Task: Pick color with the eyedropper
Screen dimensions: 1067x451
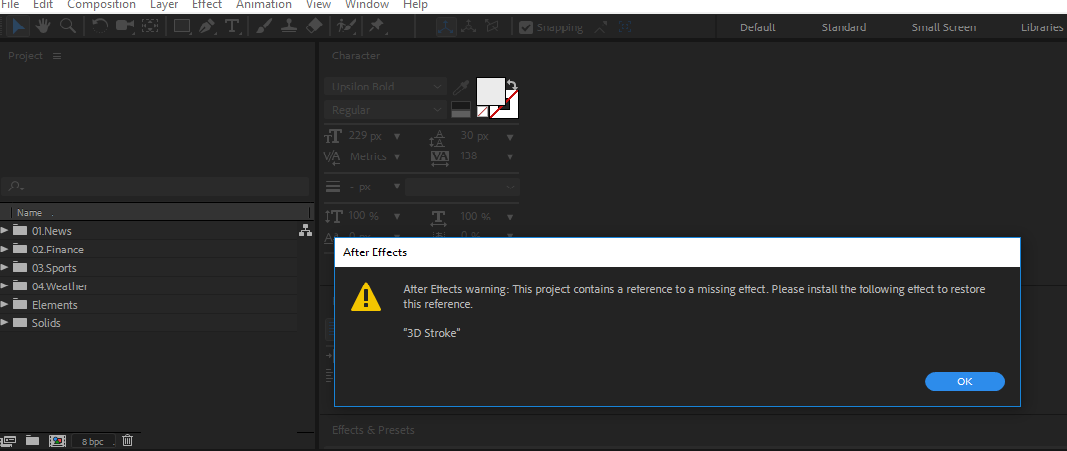Action: [x=461, y=87]
